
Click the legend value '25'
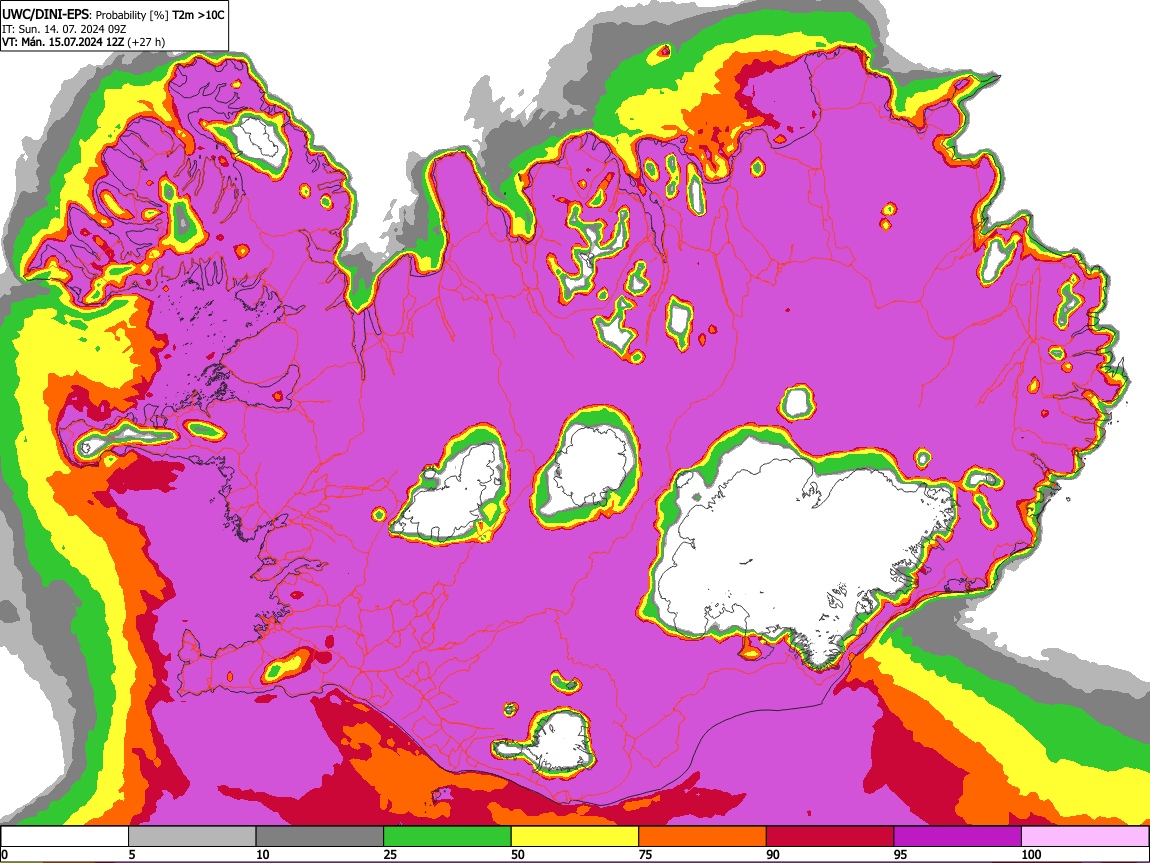(390, 854)
